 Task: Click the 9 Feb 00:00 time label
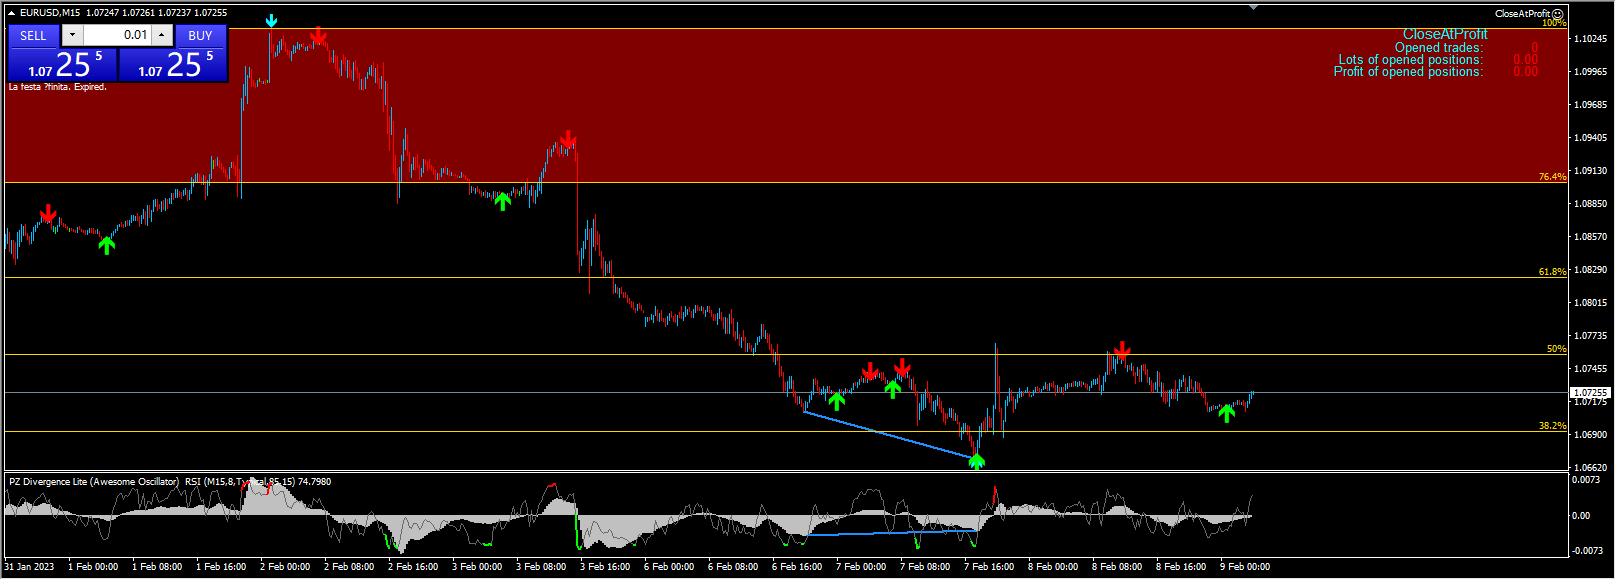coord(1245,567)
